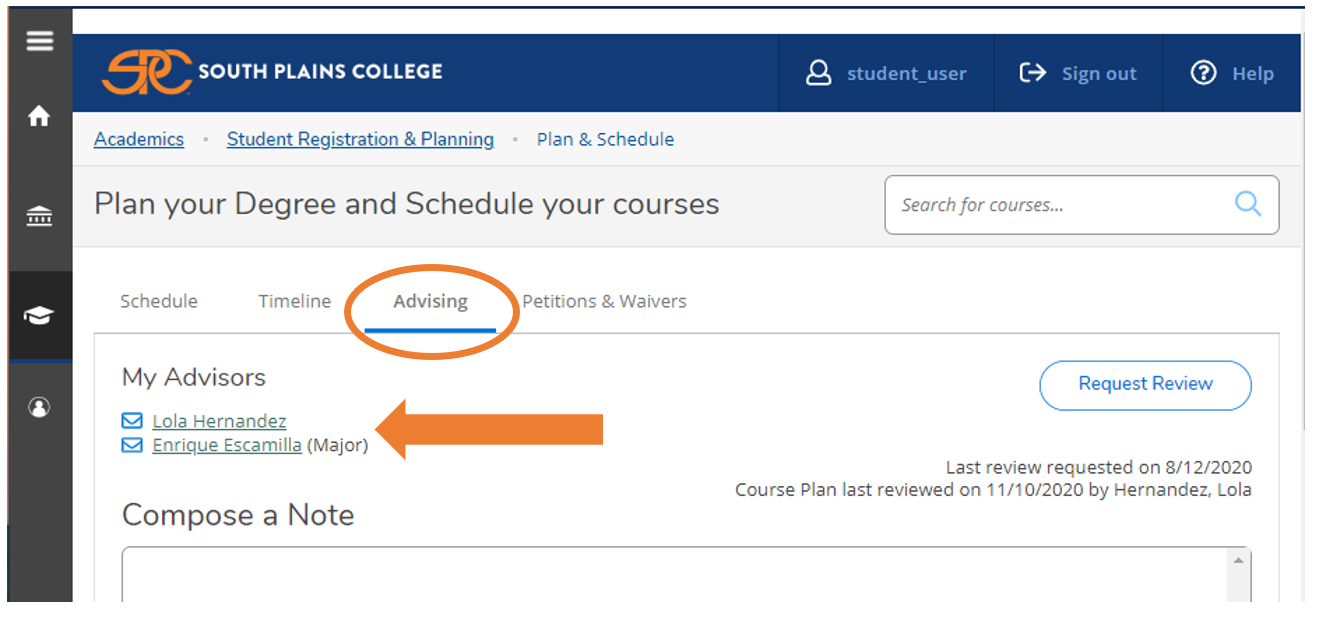This screenshot has width=1318, height=631.
Task: Sign out of the account
Action: pos(1078,73)
